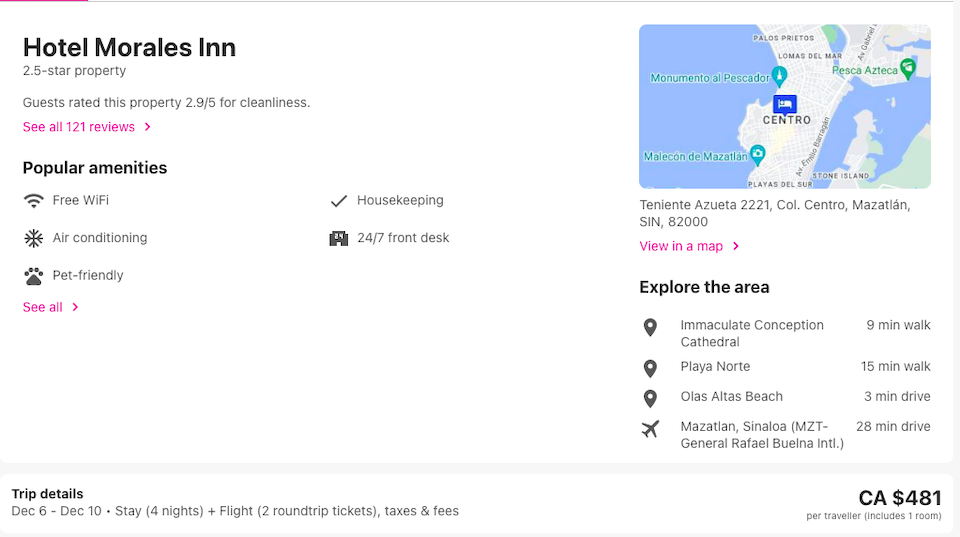Click the Mazatlán map thumbnail
This screenshot has height=537, width=960.
point(785,107)
